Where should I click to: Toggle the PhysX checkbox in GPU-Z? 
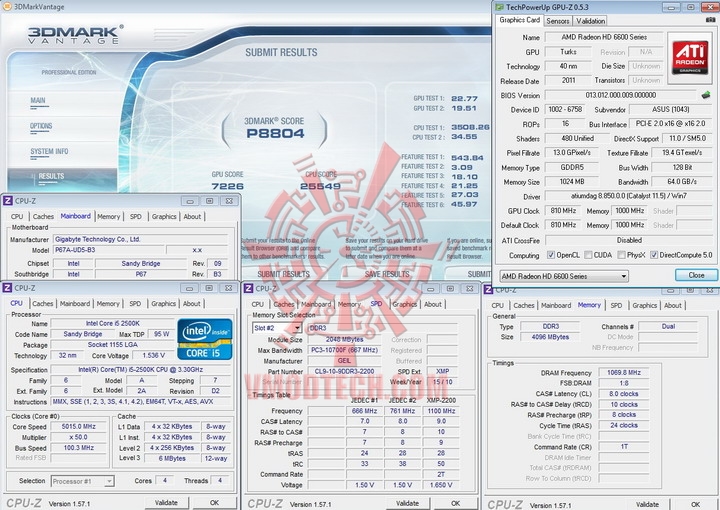tap(621, 255)
